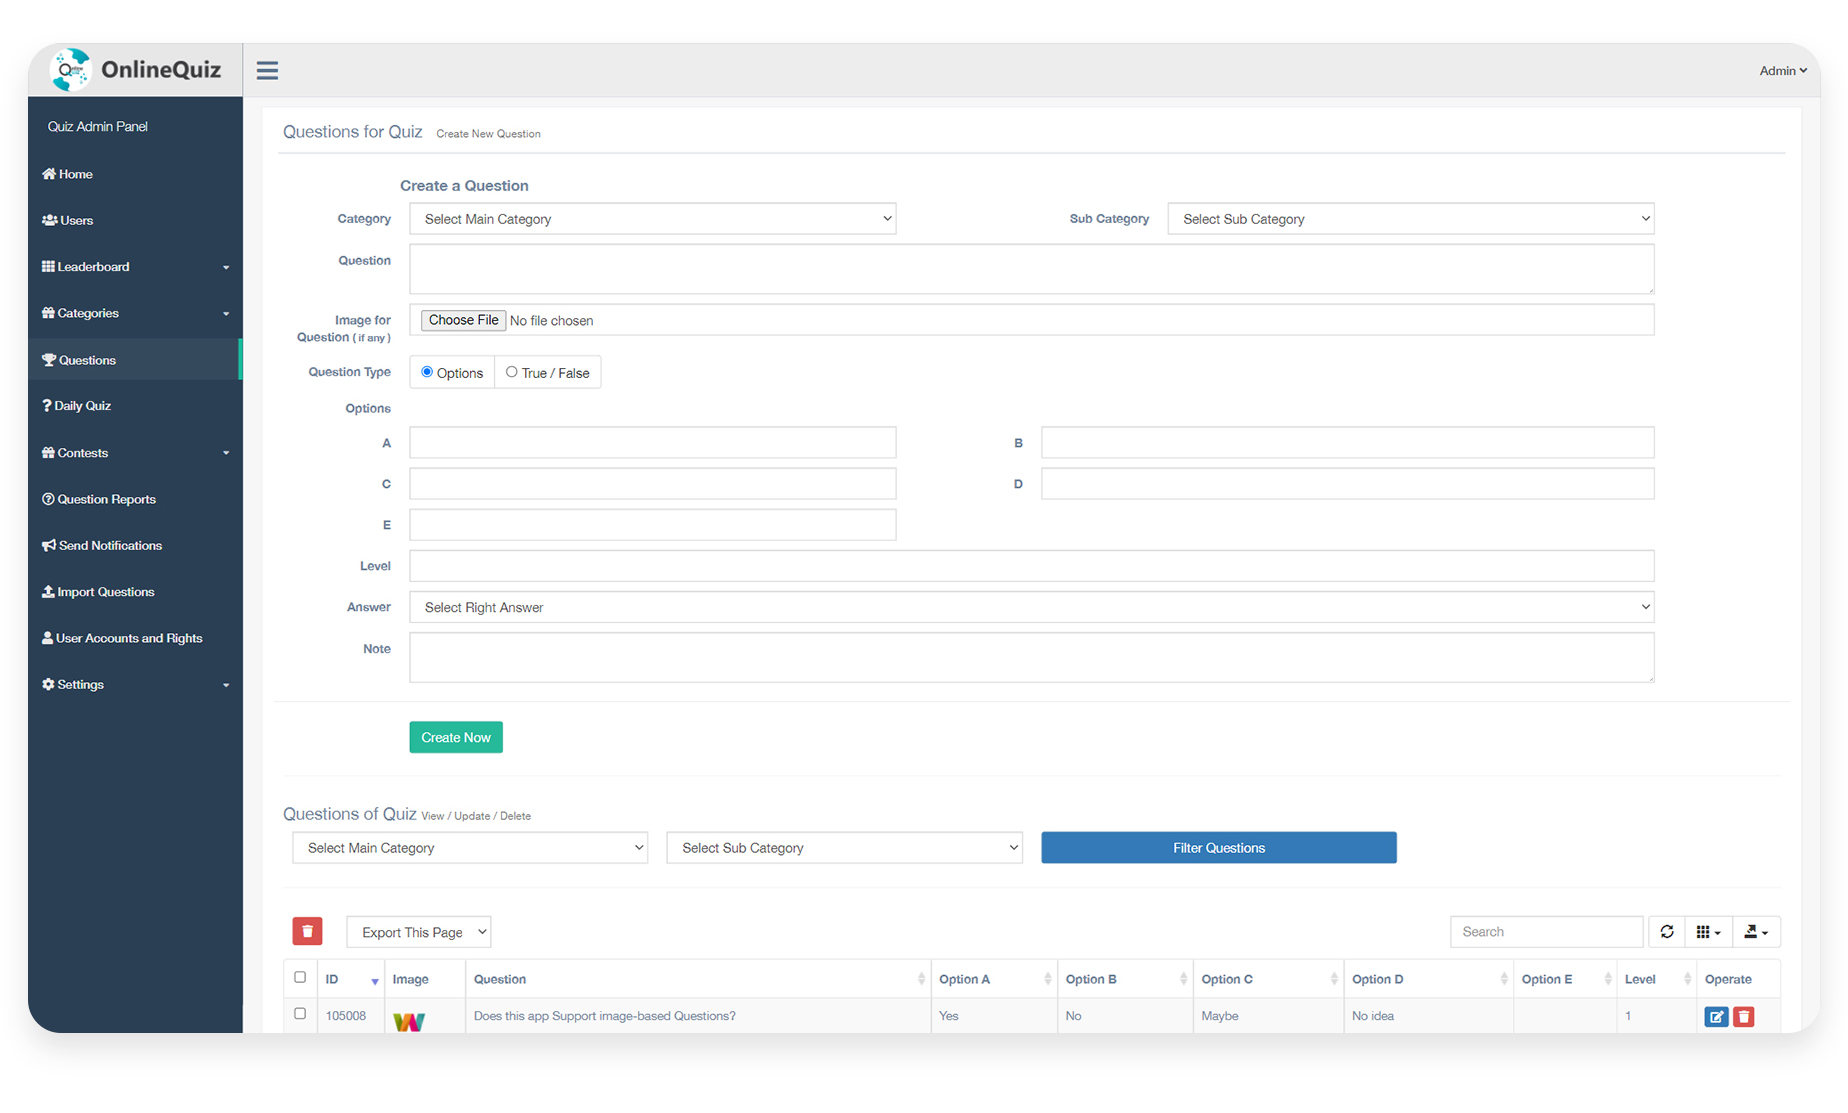Open the export data icon menu

[1755, 931]
